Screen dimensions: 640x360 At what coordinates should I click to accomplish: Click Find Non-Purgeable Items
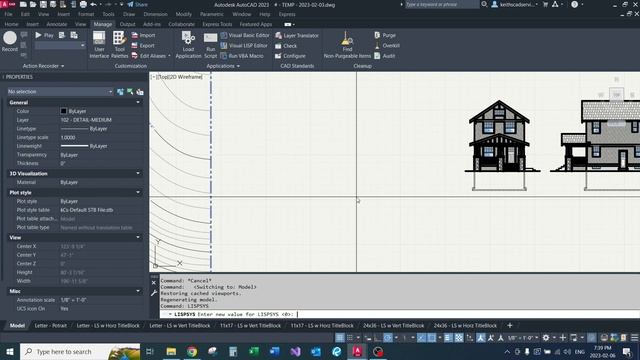pos(347,45)
